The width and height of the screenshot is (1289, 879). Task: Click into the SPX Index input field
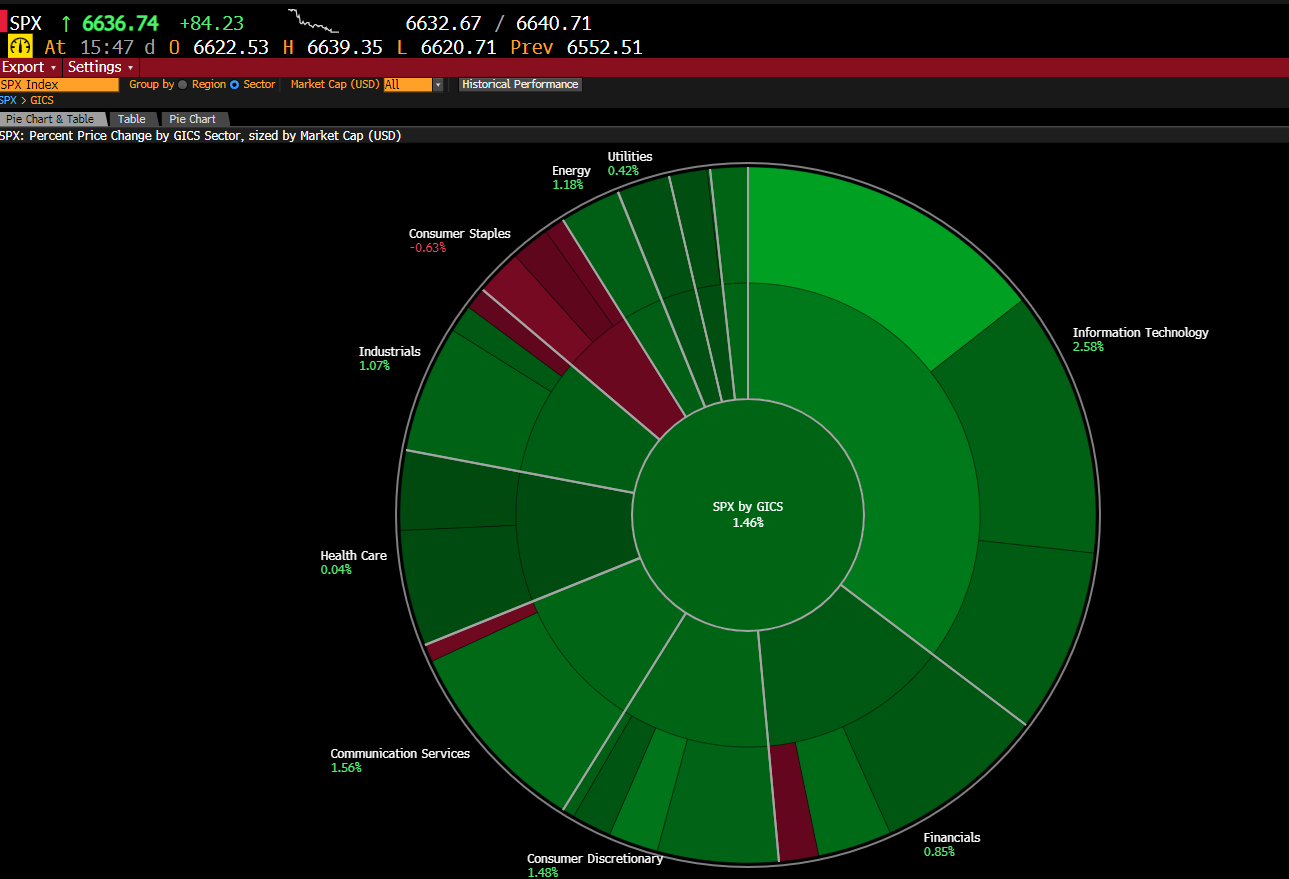[58, 85]
